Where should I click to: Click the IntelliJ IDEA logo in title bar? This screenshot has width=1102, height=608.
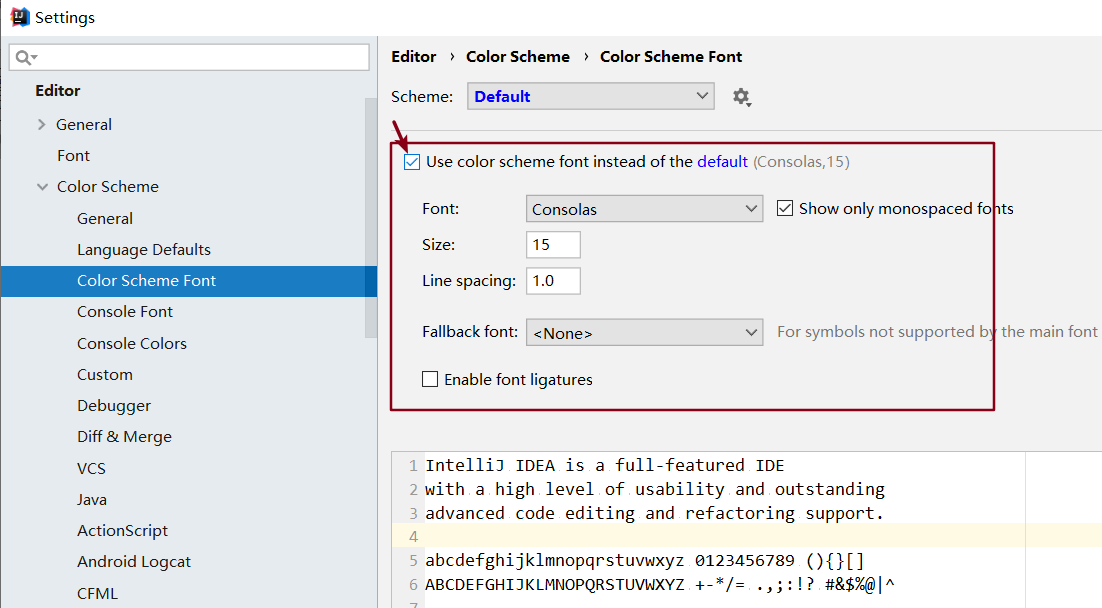tap(20, 17)
